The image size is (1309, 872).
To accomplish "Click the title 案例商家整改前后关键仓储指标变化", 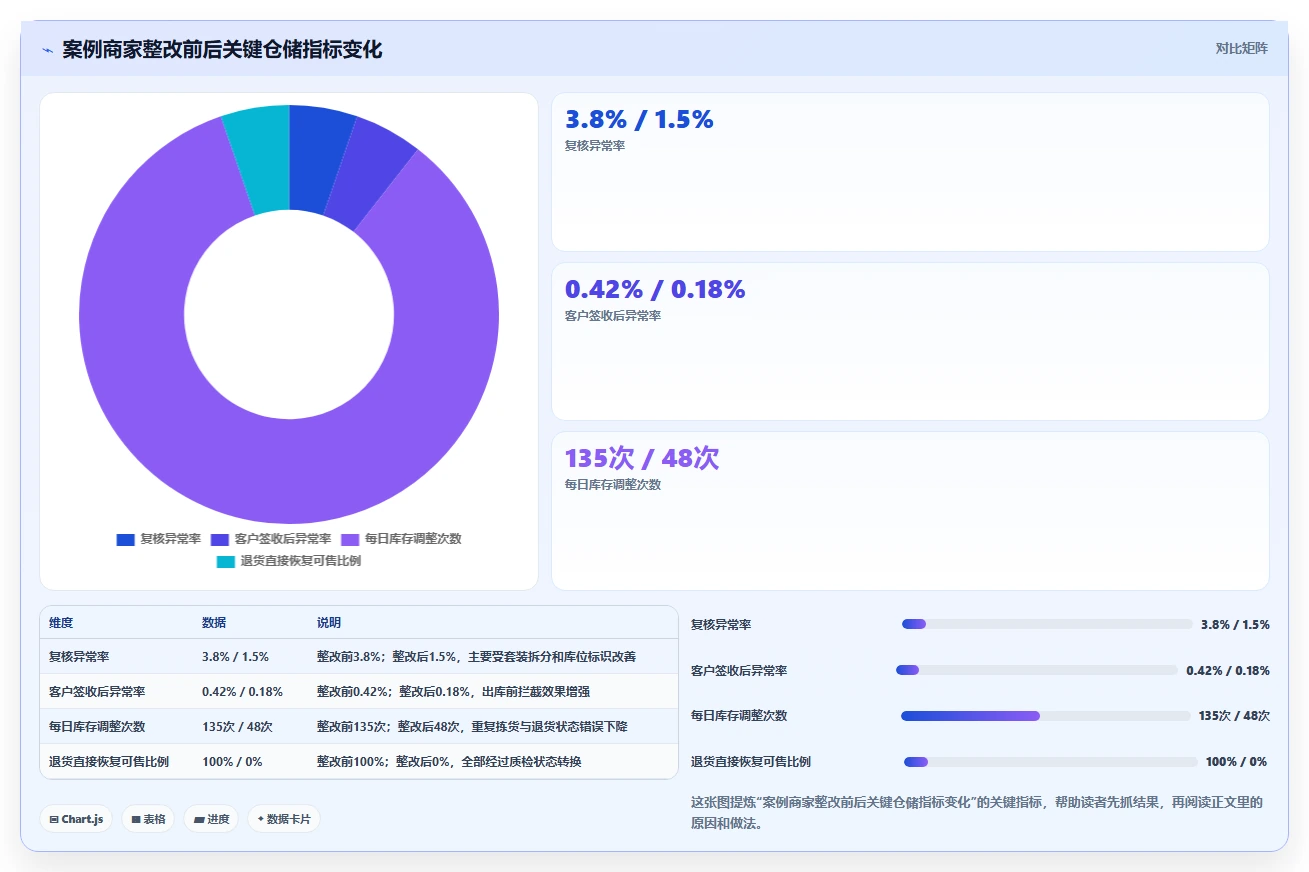I will click(222, 49).
